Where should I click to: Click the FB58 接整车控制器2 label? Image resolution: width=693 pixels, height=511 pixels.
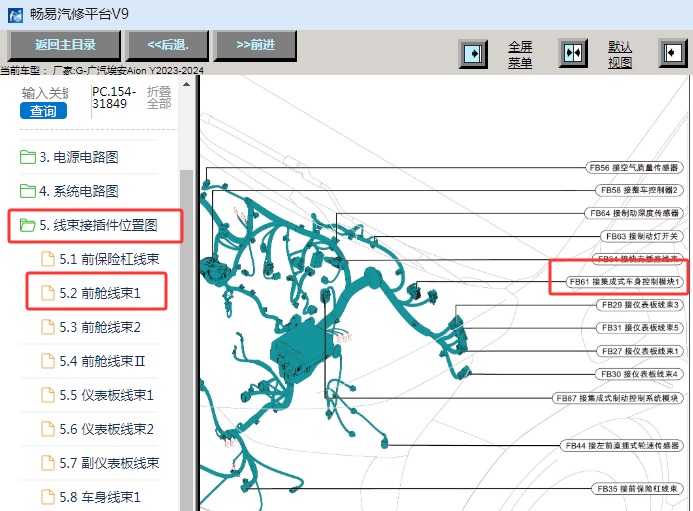pyautogui.click(x=639, y=191)
